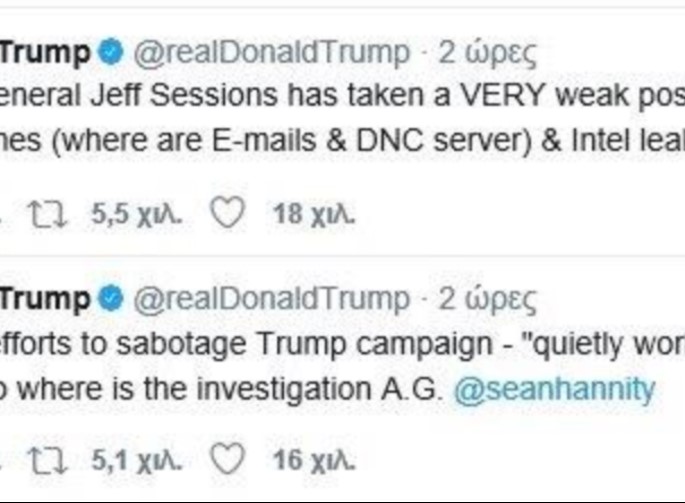Open @realDonaldTrump handle in the second tweet
Screen dimensions: 685x503
tap(270, 299)
